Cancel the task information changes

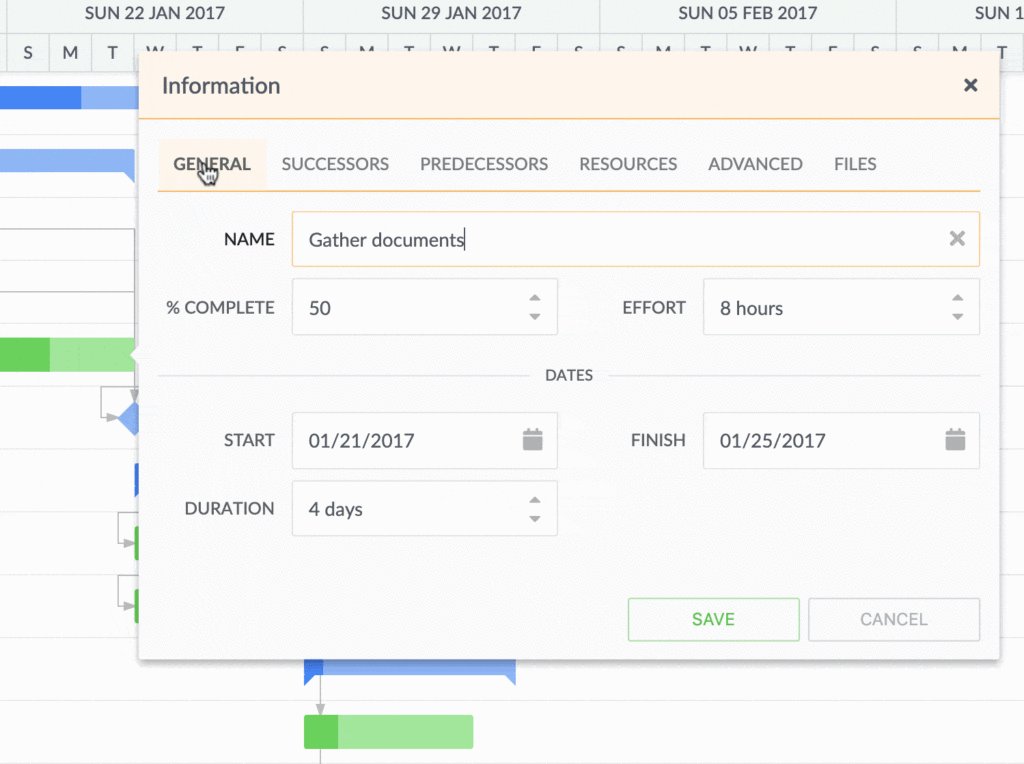click(x=893, y=620)
